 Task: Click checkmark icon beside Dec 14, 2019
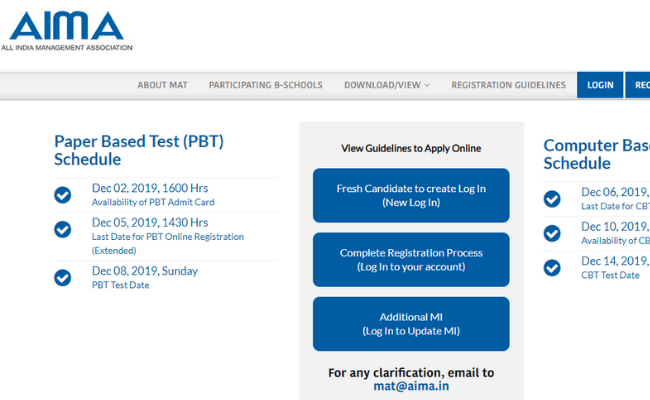[x=552, y=268]
